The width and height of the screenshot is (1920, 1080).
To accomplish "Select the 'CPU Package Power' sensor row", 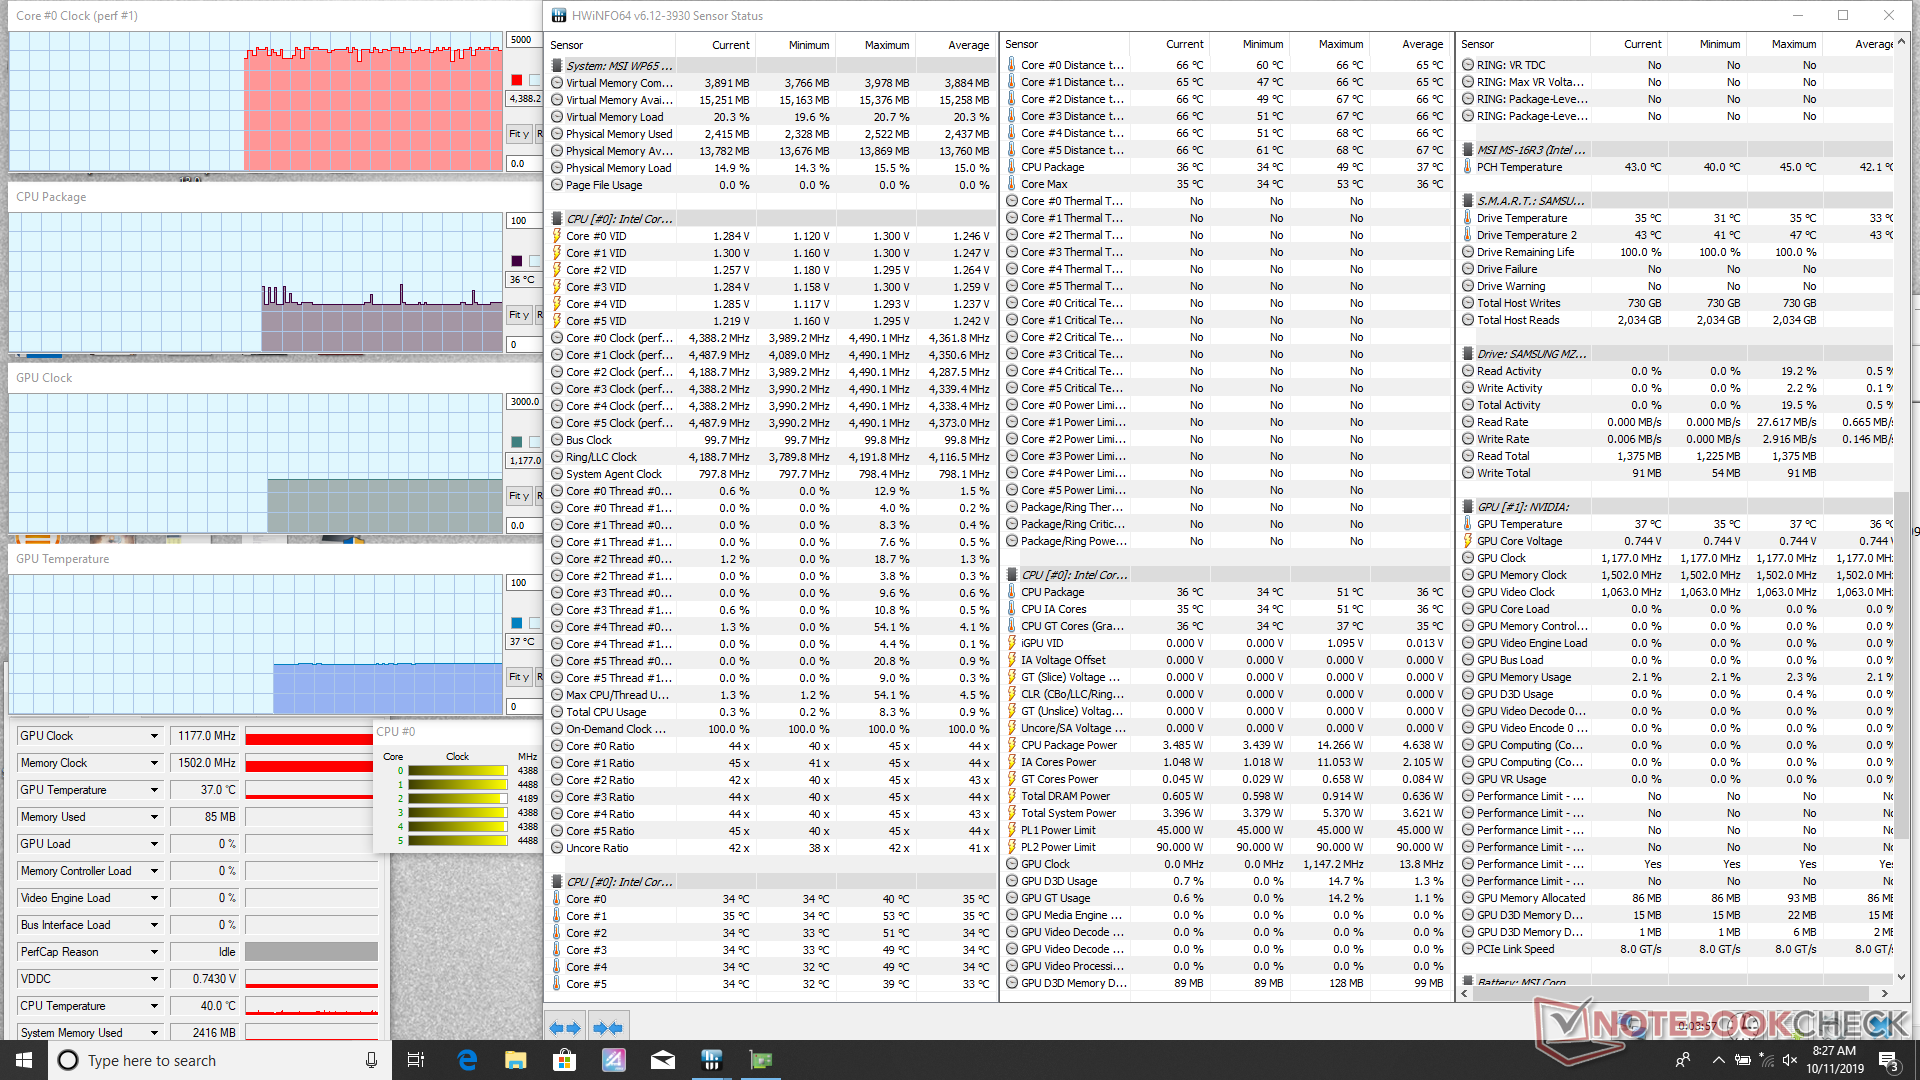I will tap(1226, 745).
